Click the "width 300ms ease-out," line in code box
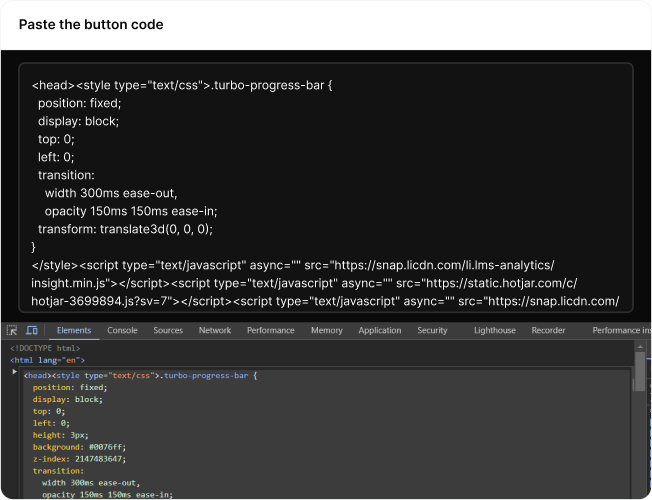This screenshot has width=652, height=500. [111, 193]
